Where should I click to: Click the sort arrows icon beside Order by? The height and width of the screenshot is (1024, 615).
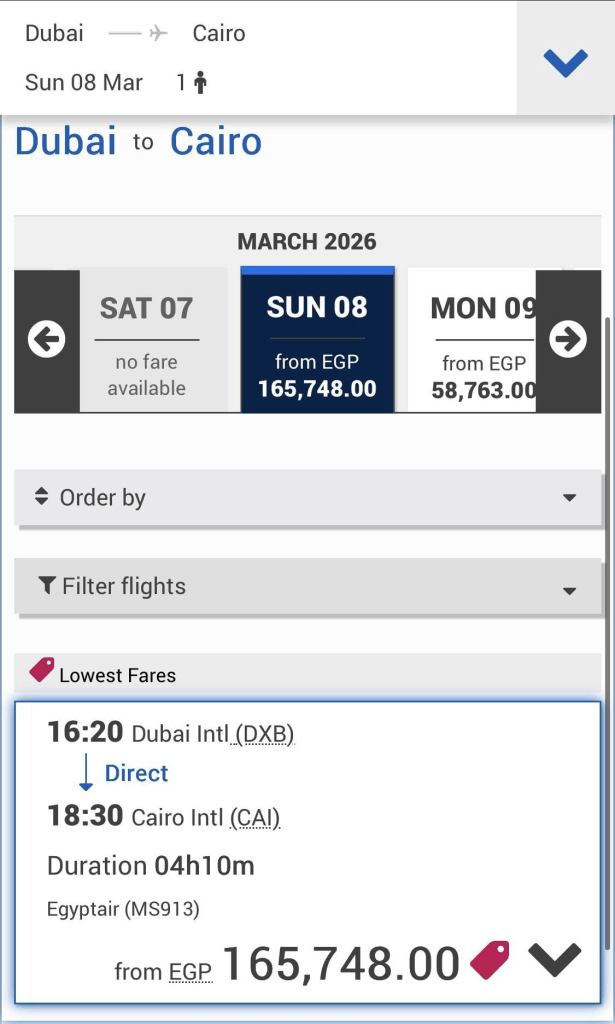tap(41, 496)
